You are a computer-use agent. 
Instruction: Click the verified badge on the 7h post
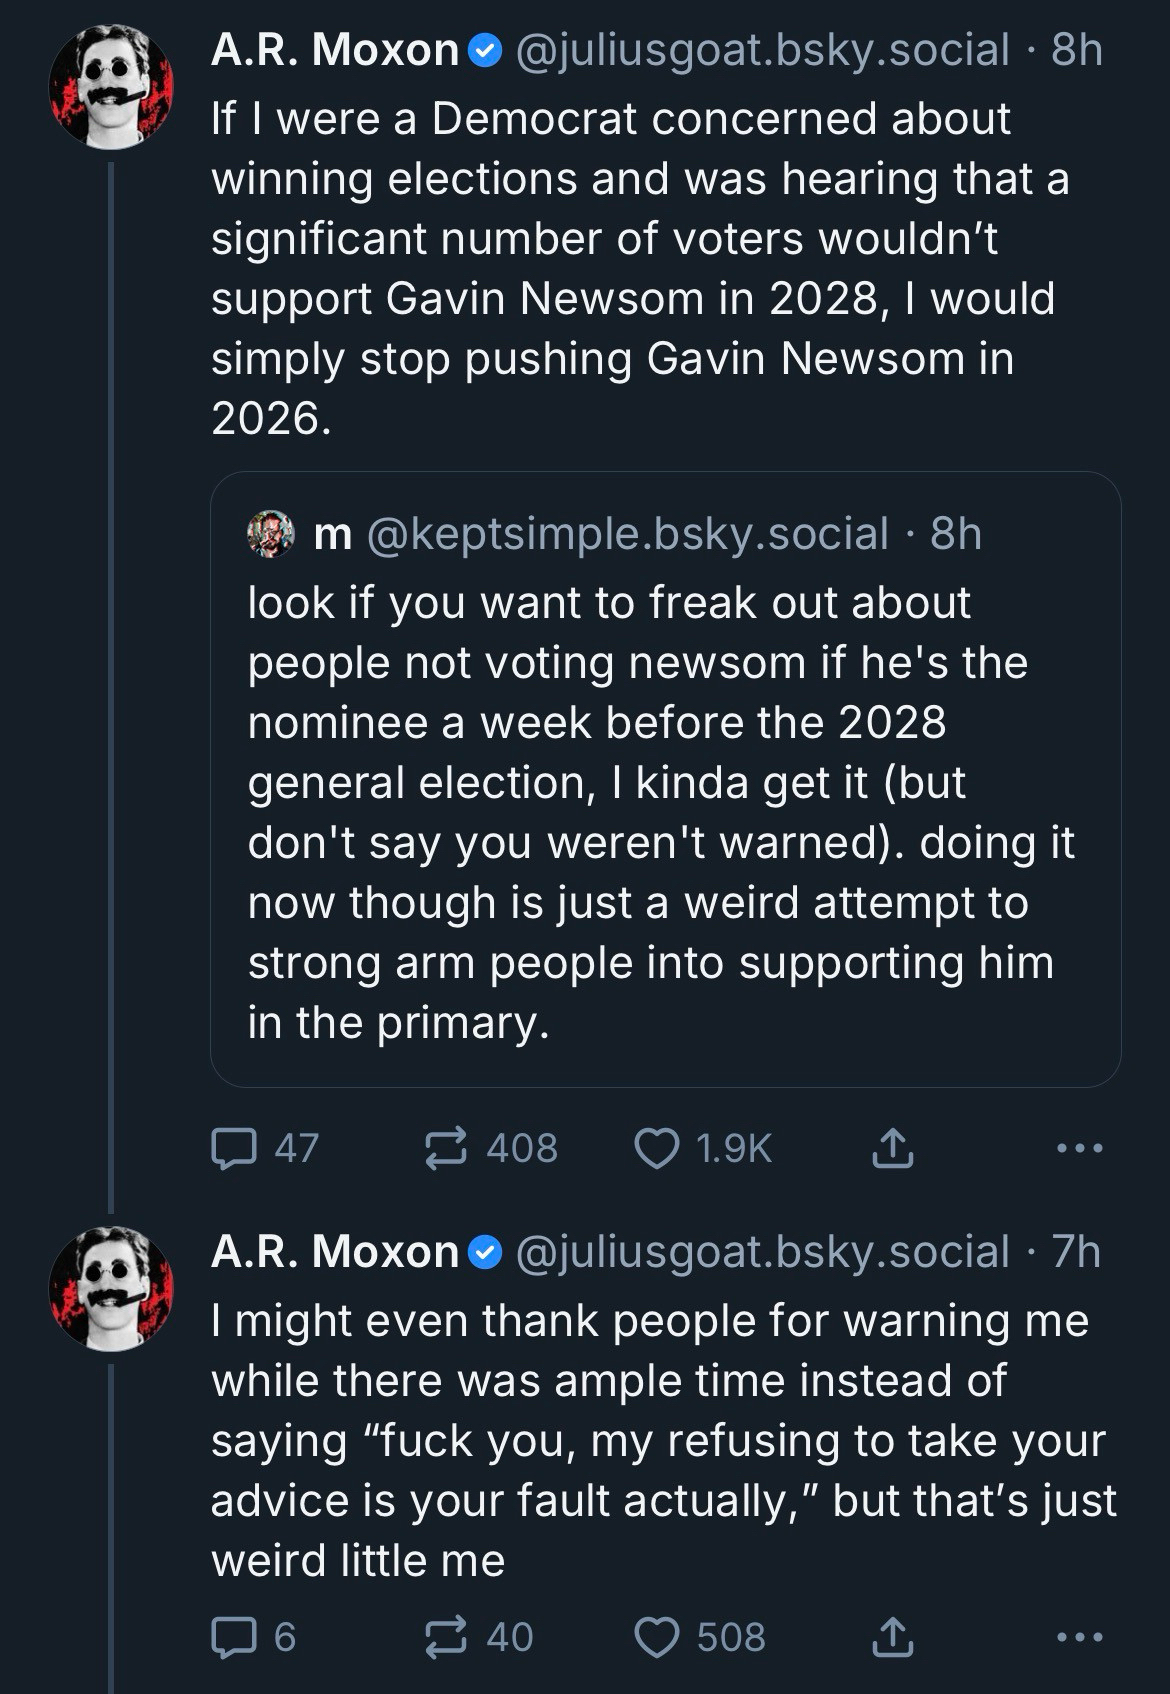[x=486, y=1253]
